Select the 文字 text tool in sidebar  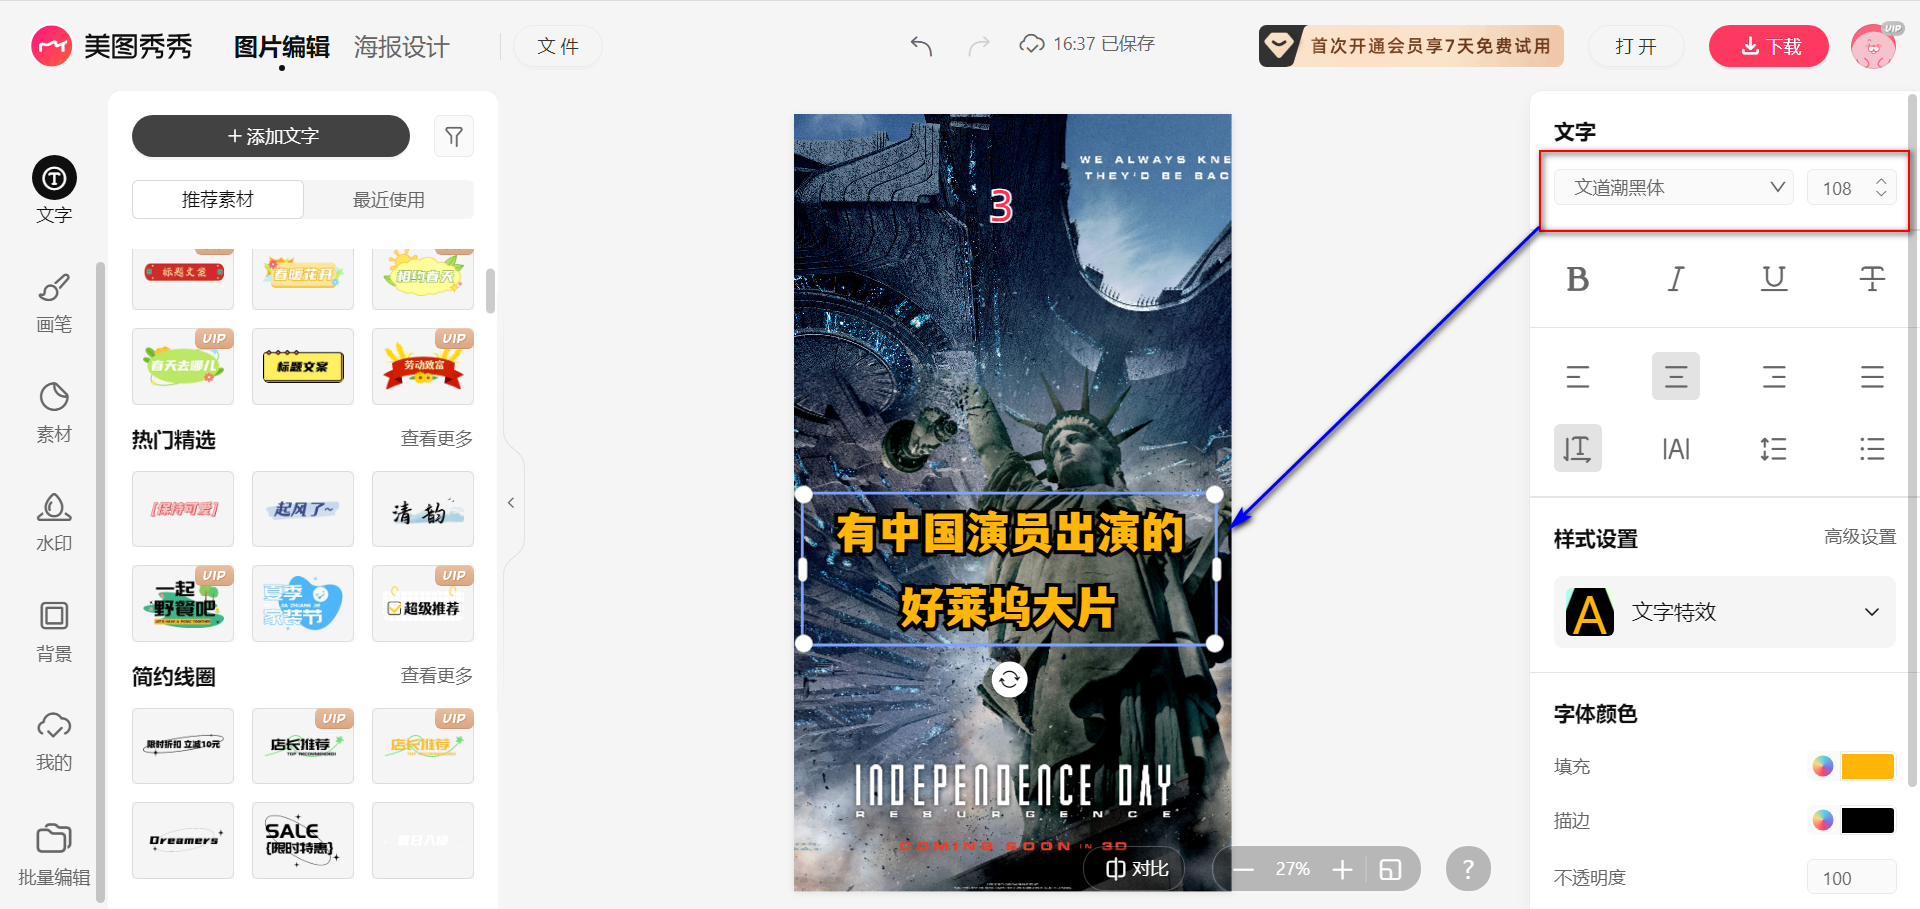[54, 190]
